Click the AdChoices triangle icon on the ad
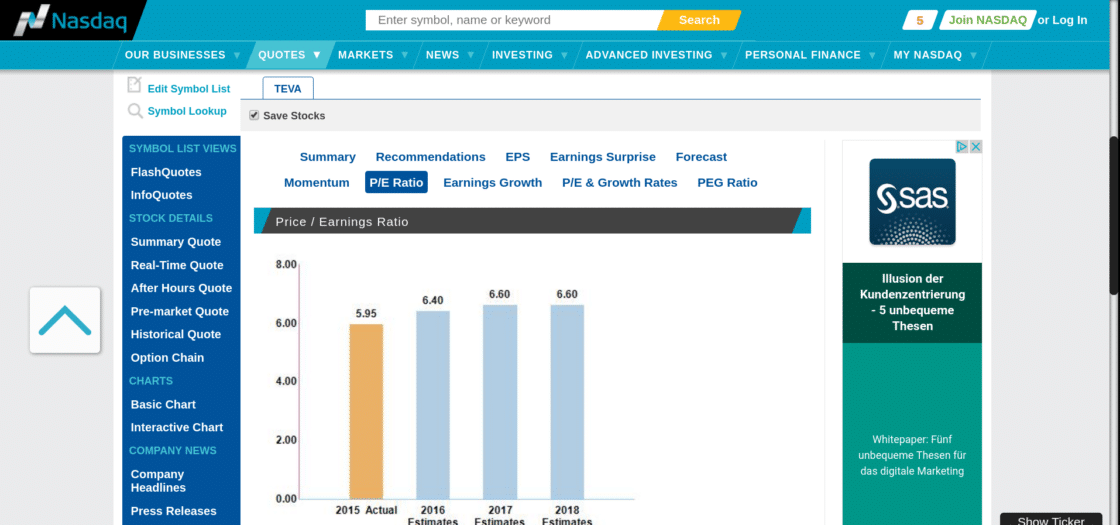 962,146
